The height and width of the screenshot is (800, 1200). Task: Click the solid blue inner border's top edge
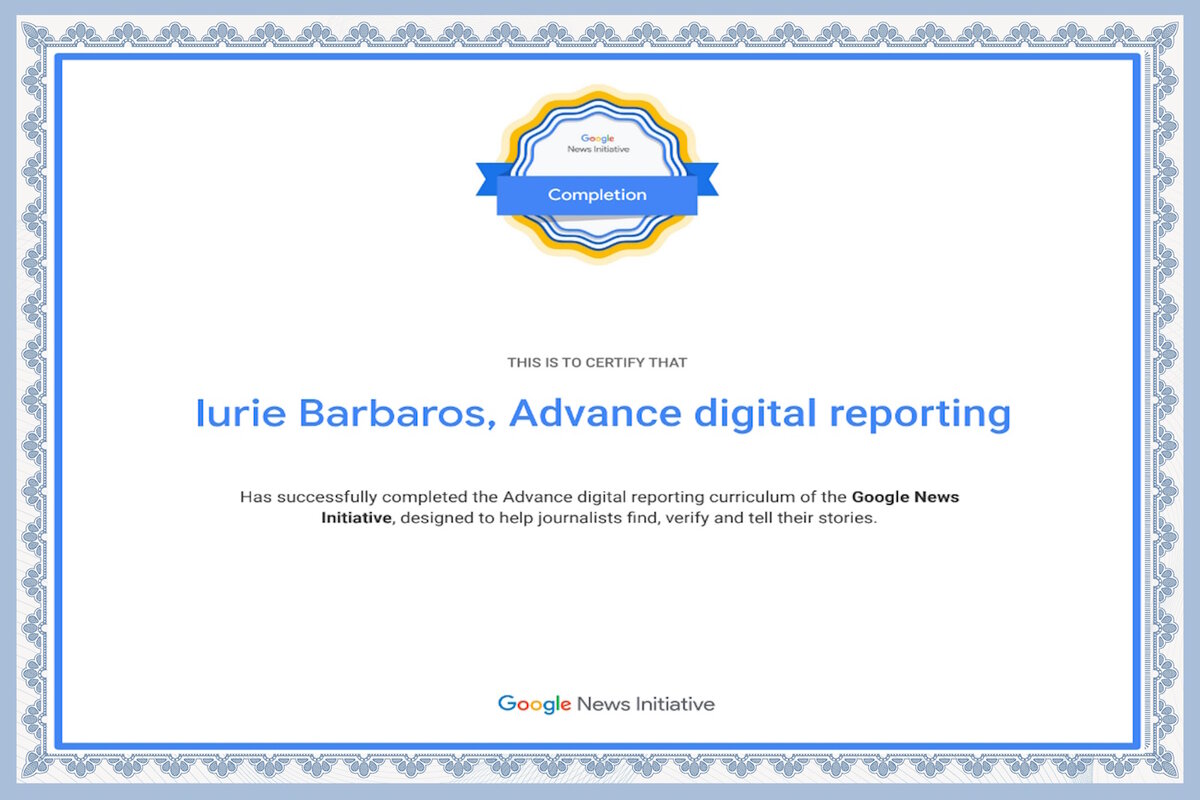click(597, 58)
